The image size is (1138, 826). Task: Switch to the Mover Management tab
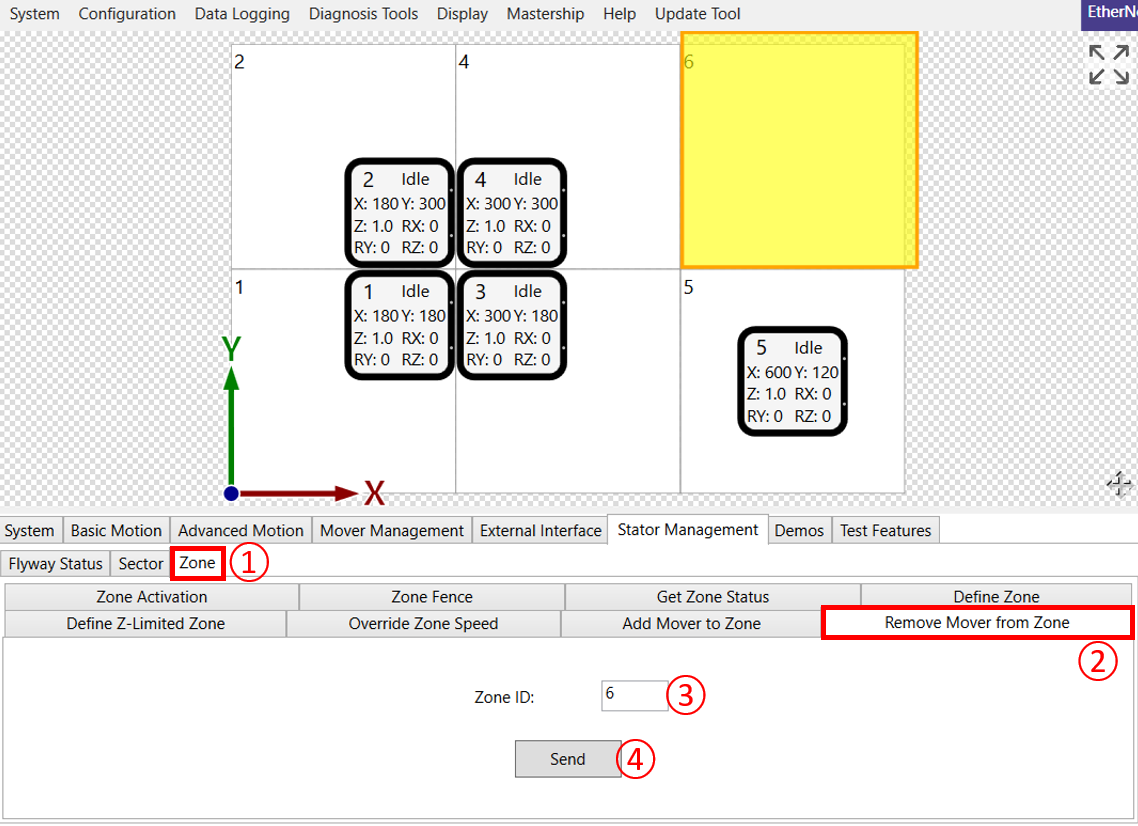[x=392, y=531]
